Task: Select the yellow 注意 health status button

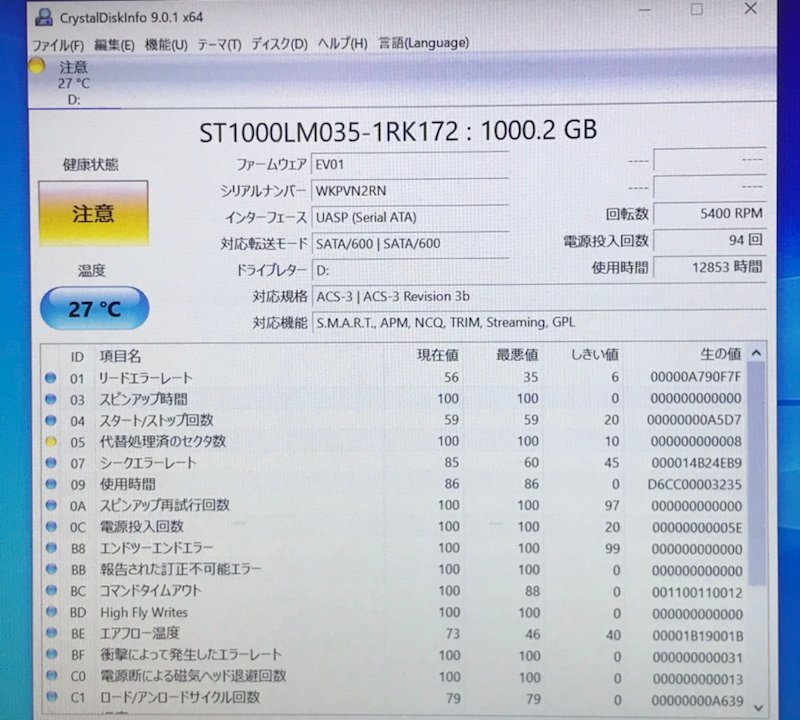Action: 93,213
